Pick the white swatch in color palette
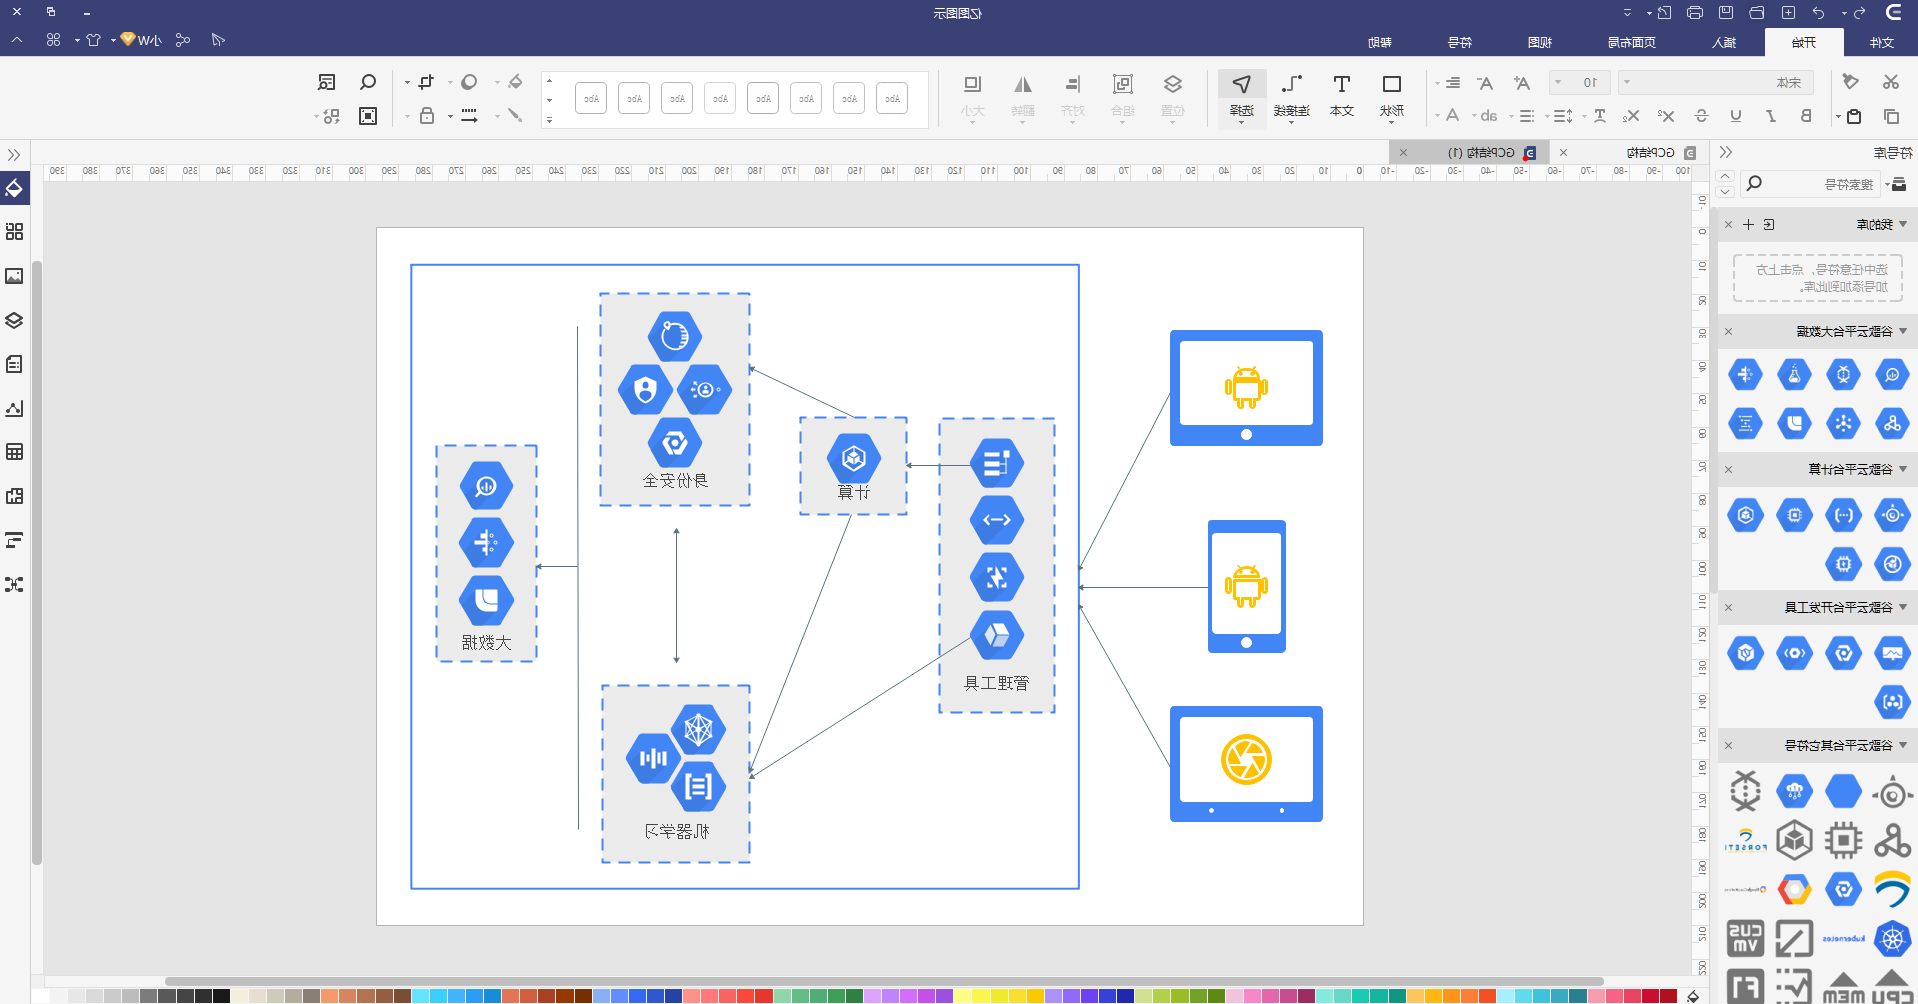The image size is (1918, 1004). pos(41,995)
